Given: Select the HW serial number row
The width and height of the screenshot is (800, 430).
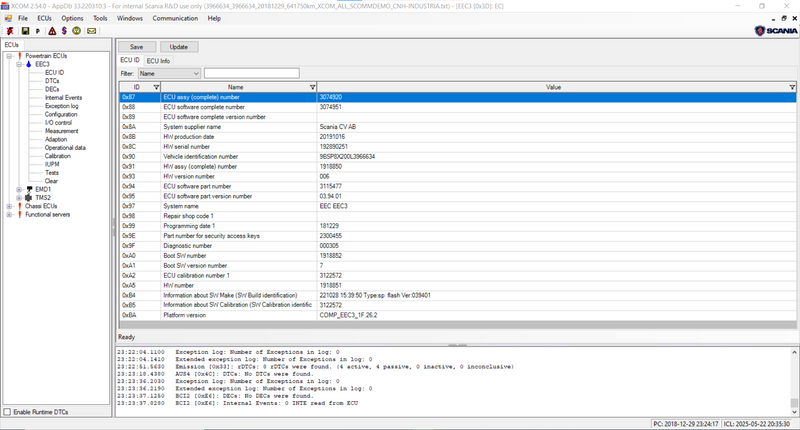Looking at the screenshot, I should (458, 147).
